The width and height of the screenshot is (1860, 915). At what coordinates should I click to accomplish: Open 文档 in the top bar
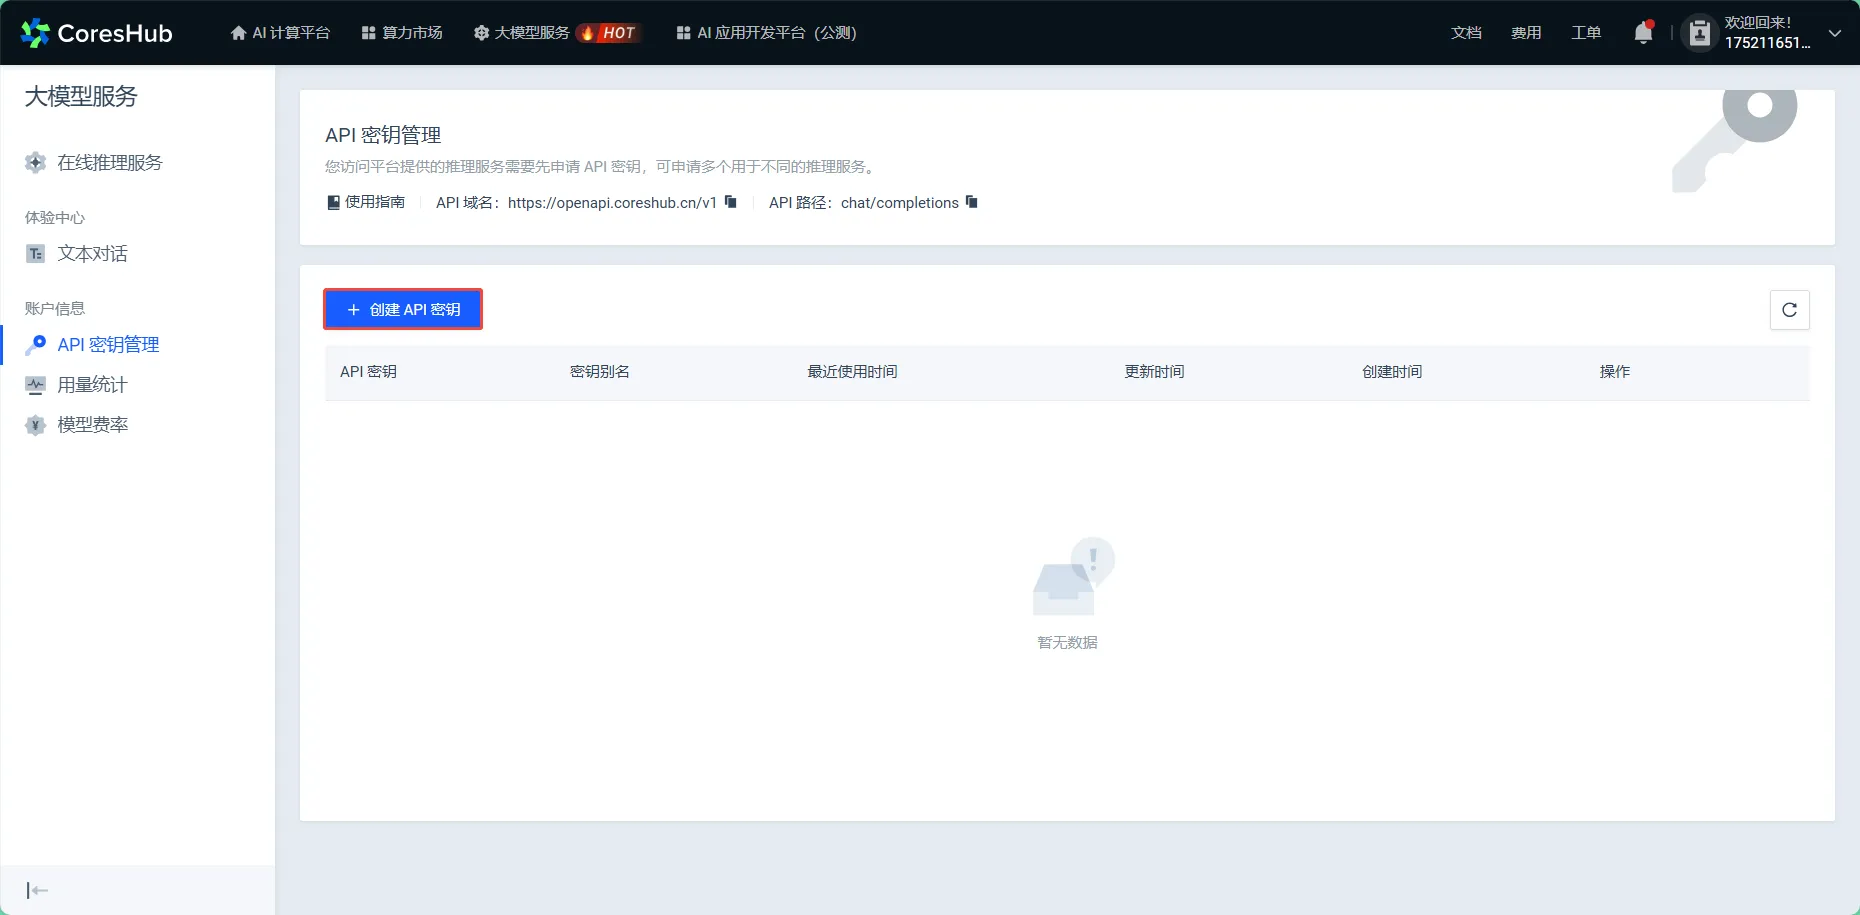pyautogui.click(x=1466, y=33)
